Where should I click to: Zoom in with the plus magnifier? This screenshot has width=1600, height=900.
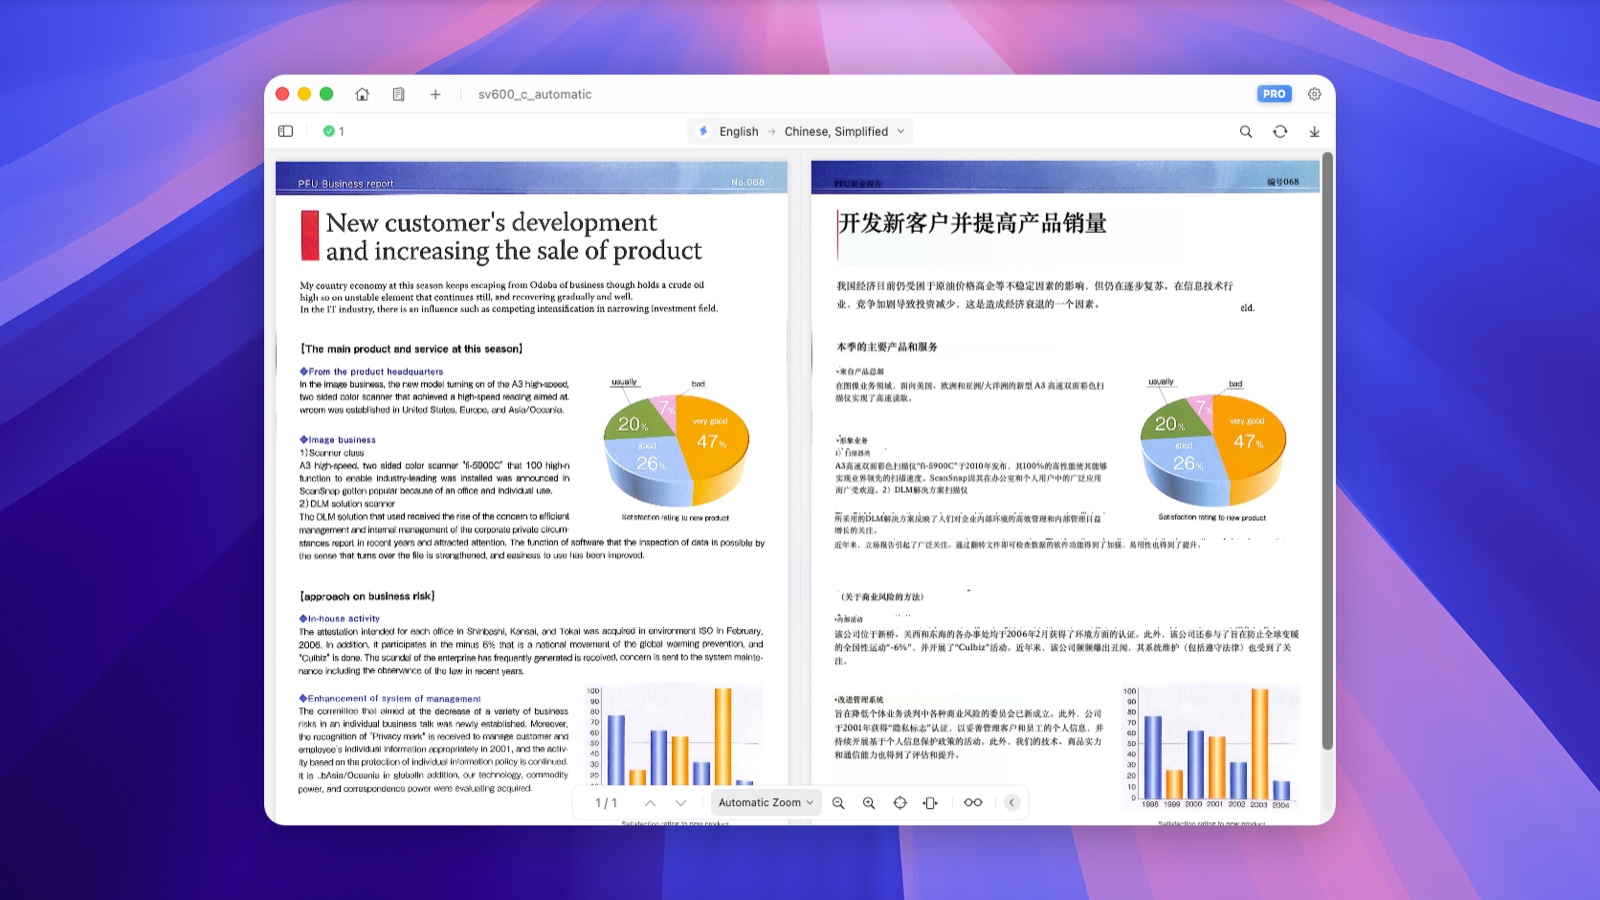pos(869,803)
